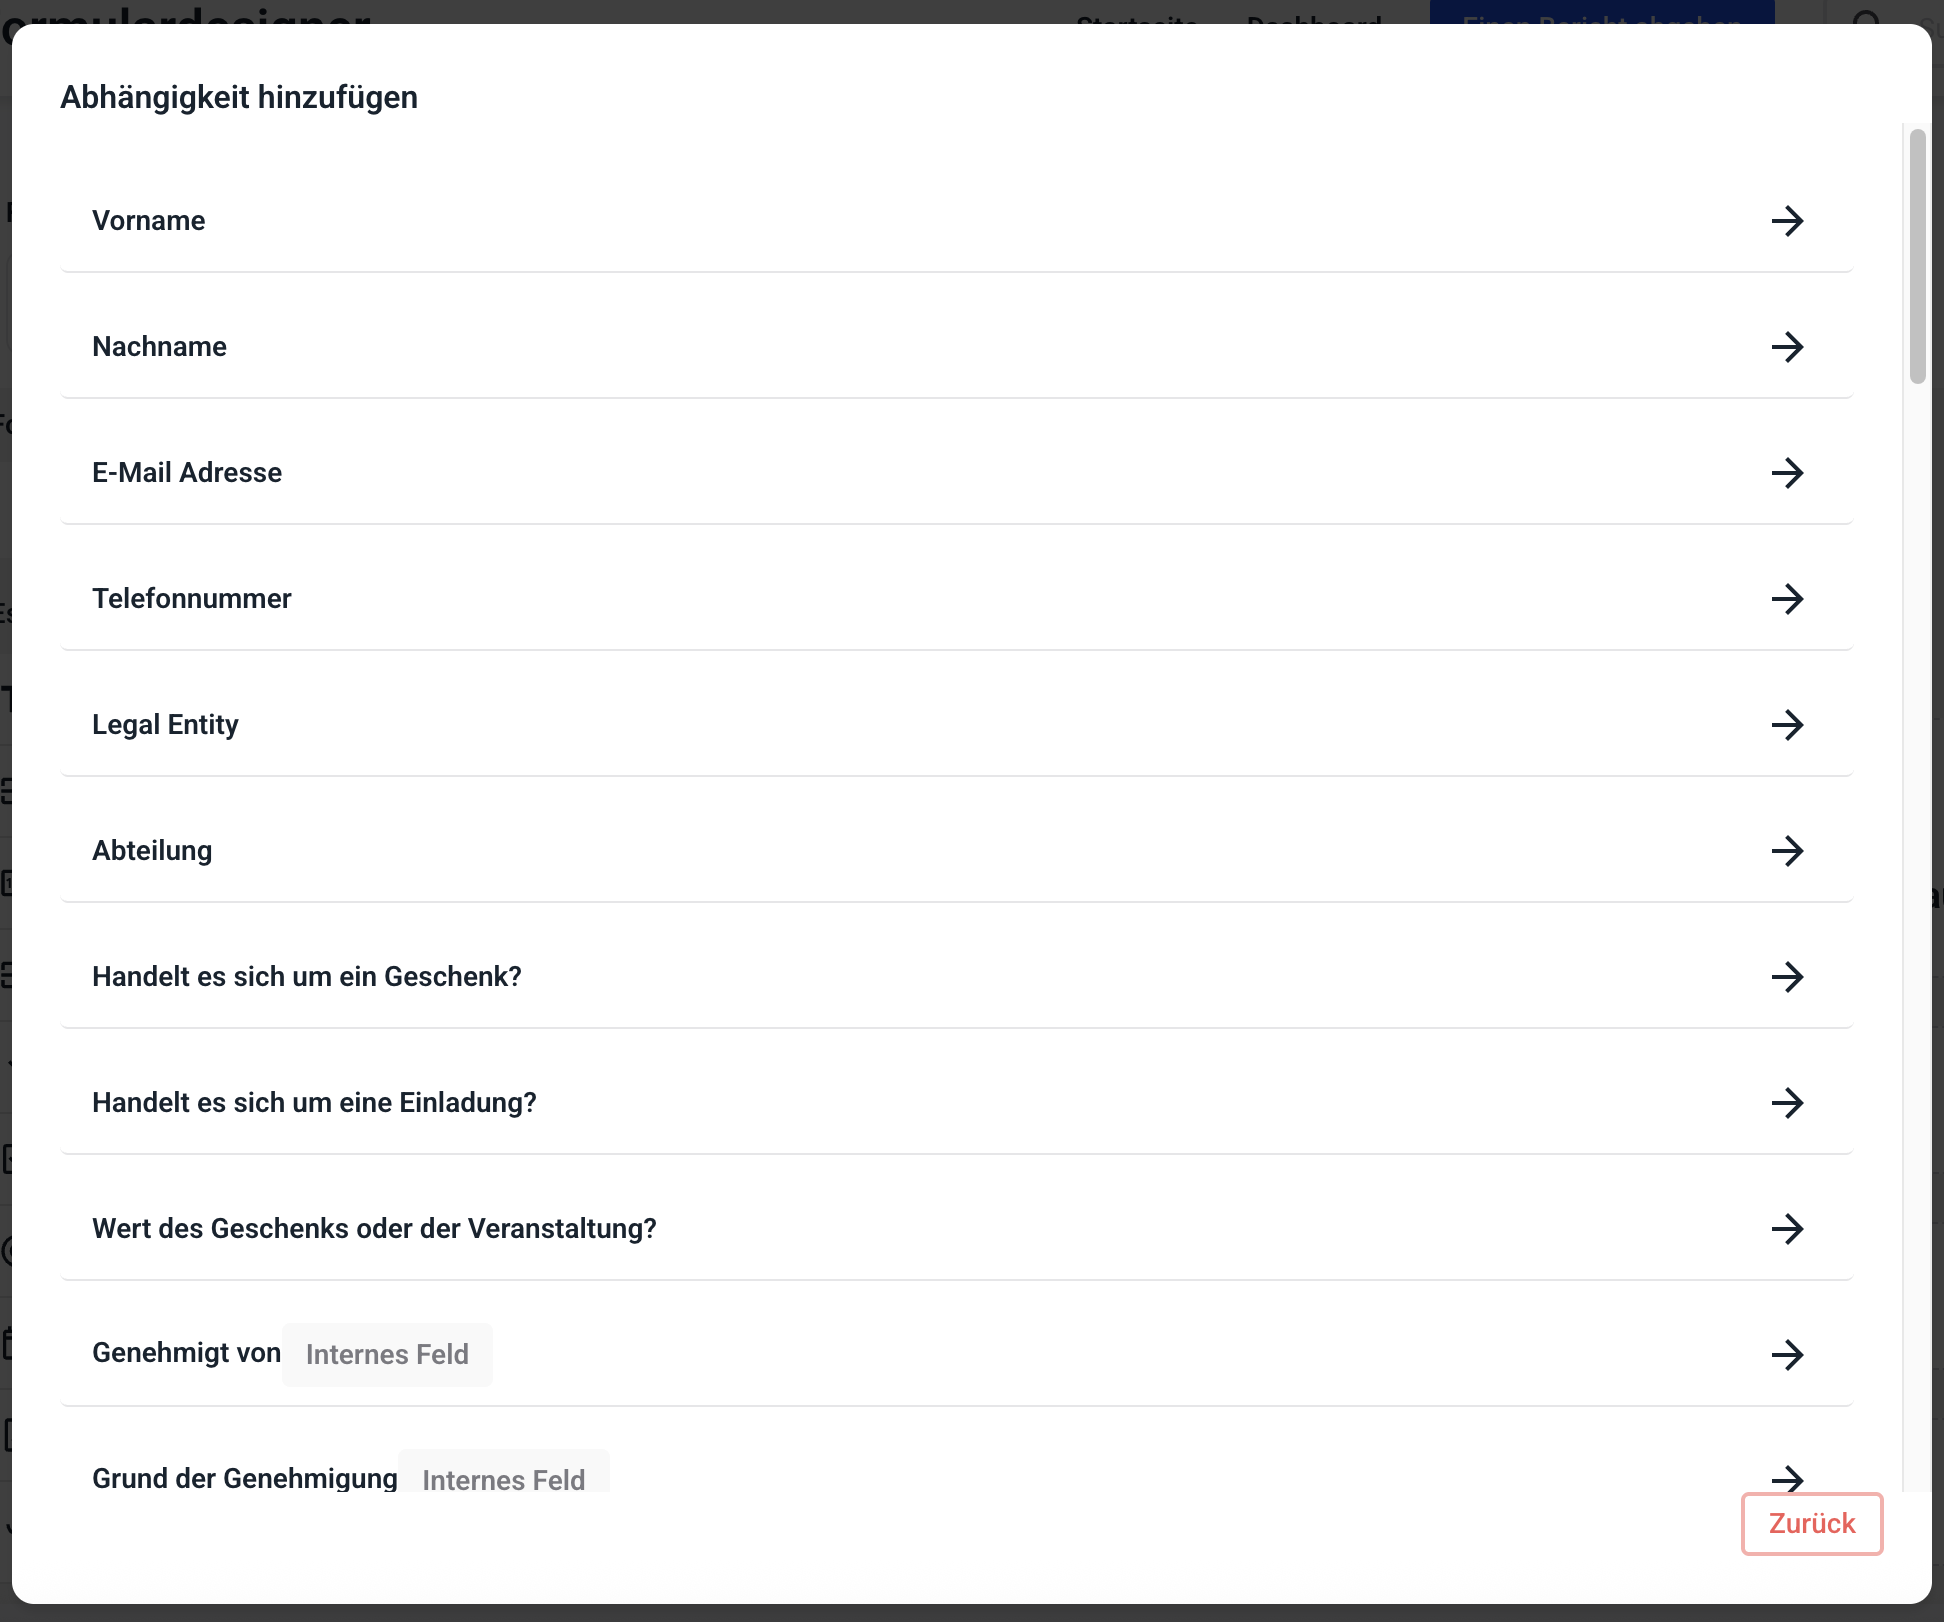Click the arrow icon next to Vorname
This screenshot has width=1944, height=1622.
[x=1787, y=221]
